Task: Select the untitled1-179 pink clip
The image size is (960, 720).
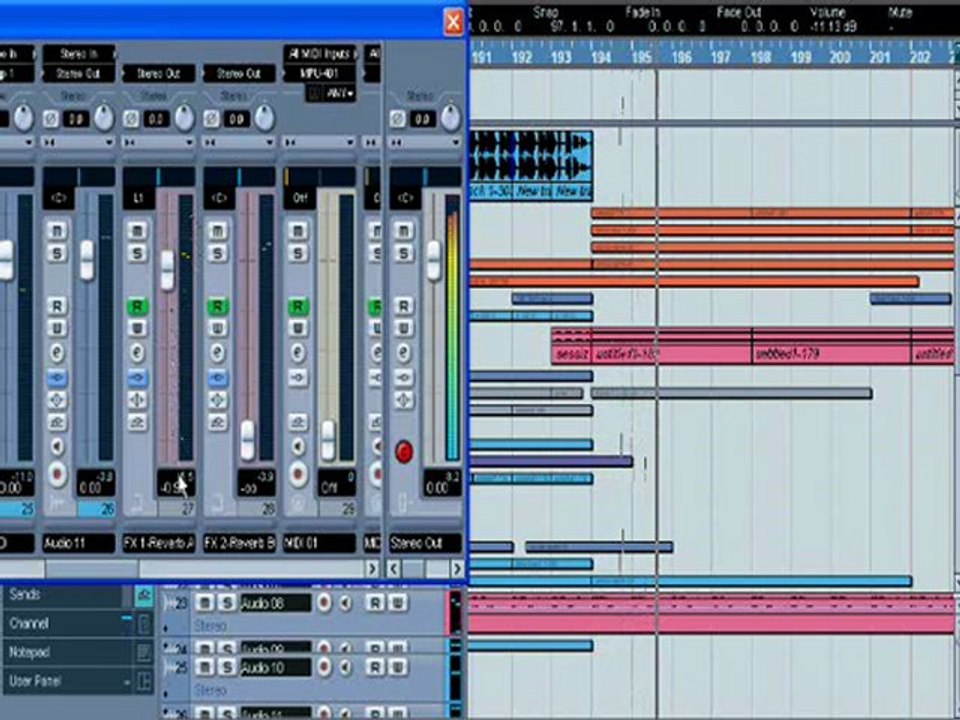Action: (x=831, y=347)
